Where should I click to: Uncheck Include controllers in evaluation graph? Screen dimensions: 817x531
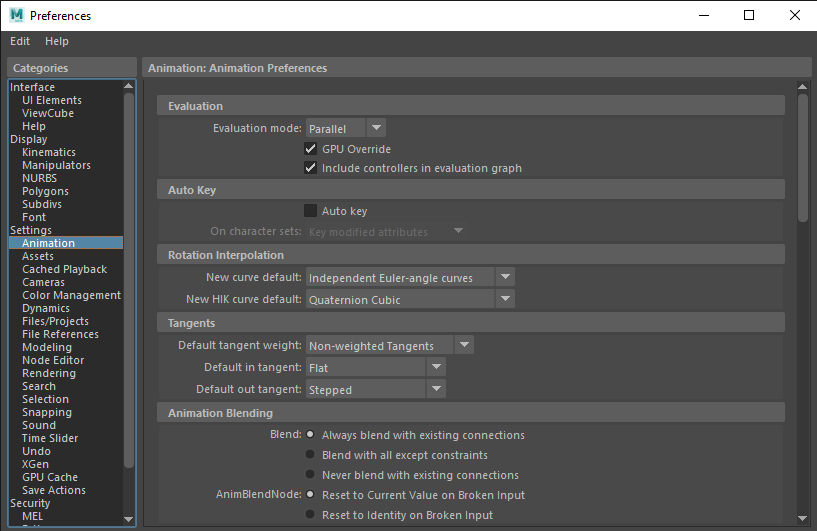point(311,168)
